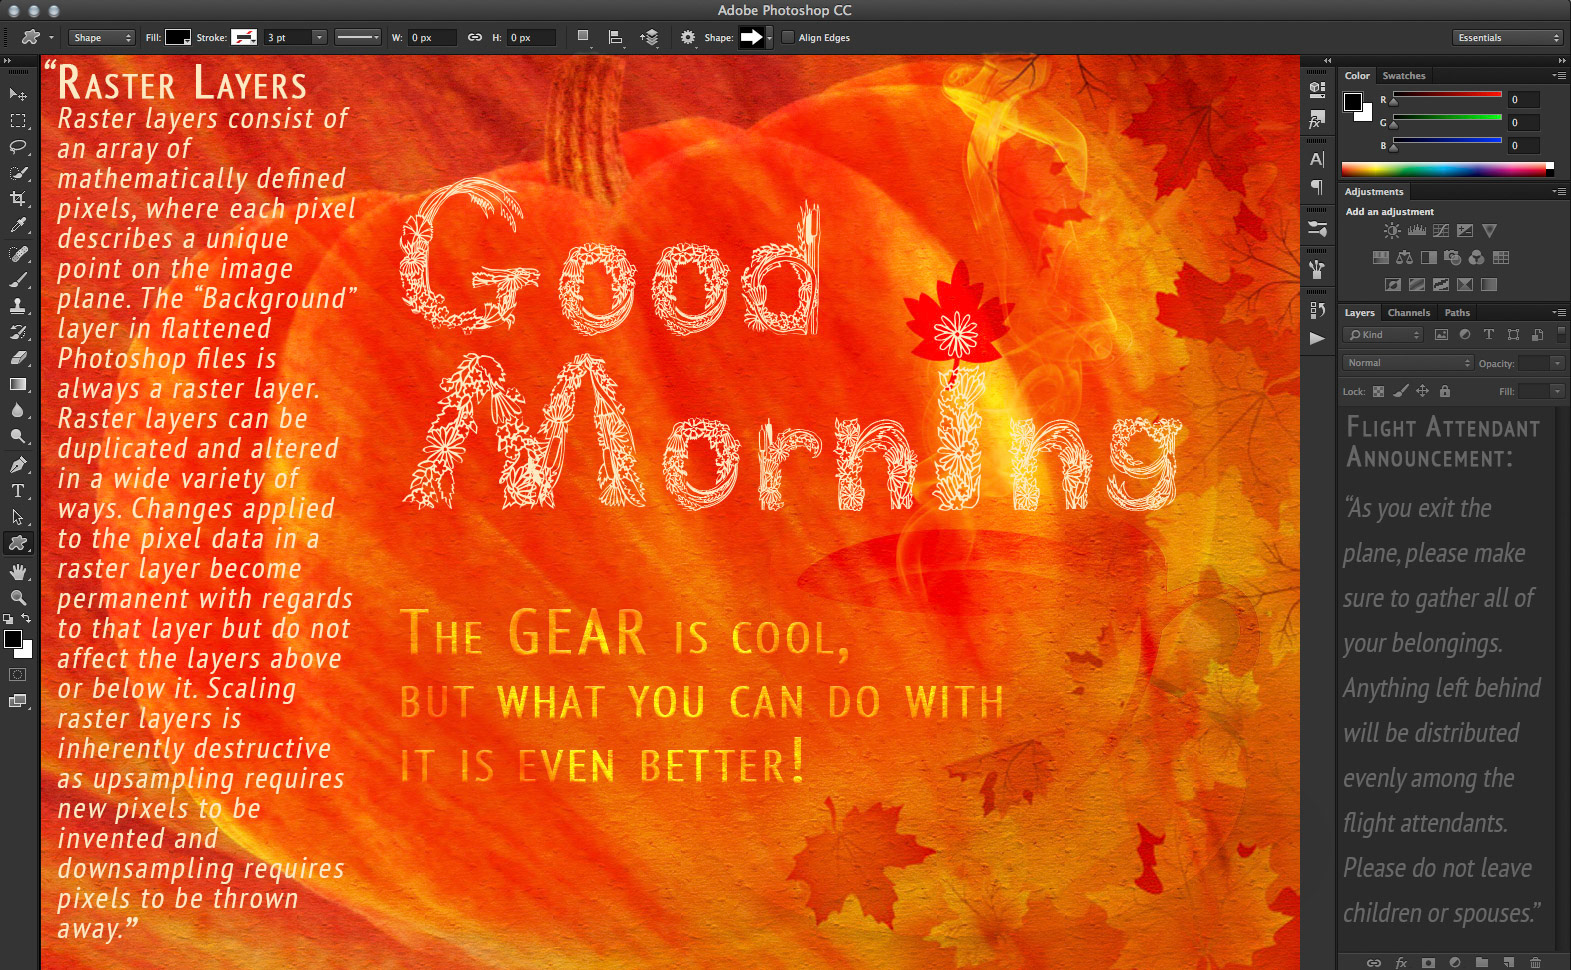Select the Brush tool
The image size is (1571, 970).
click(18, 279)
